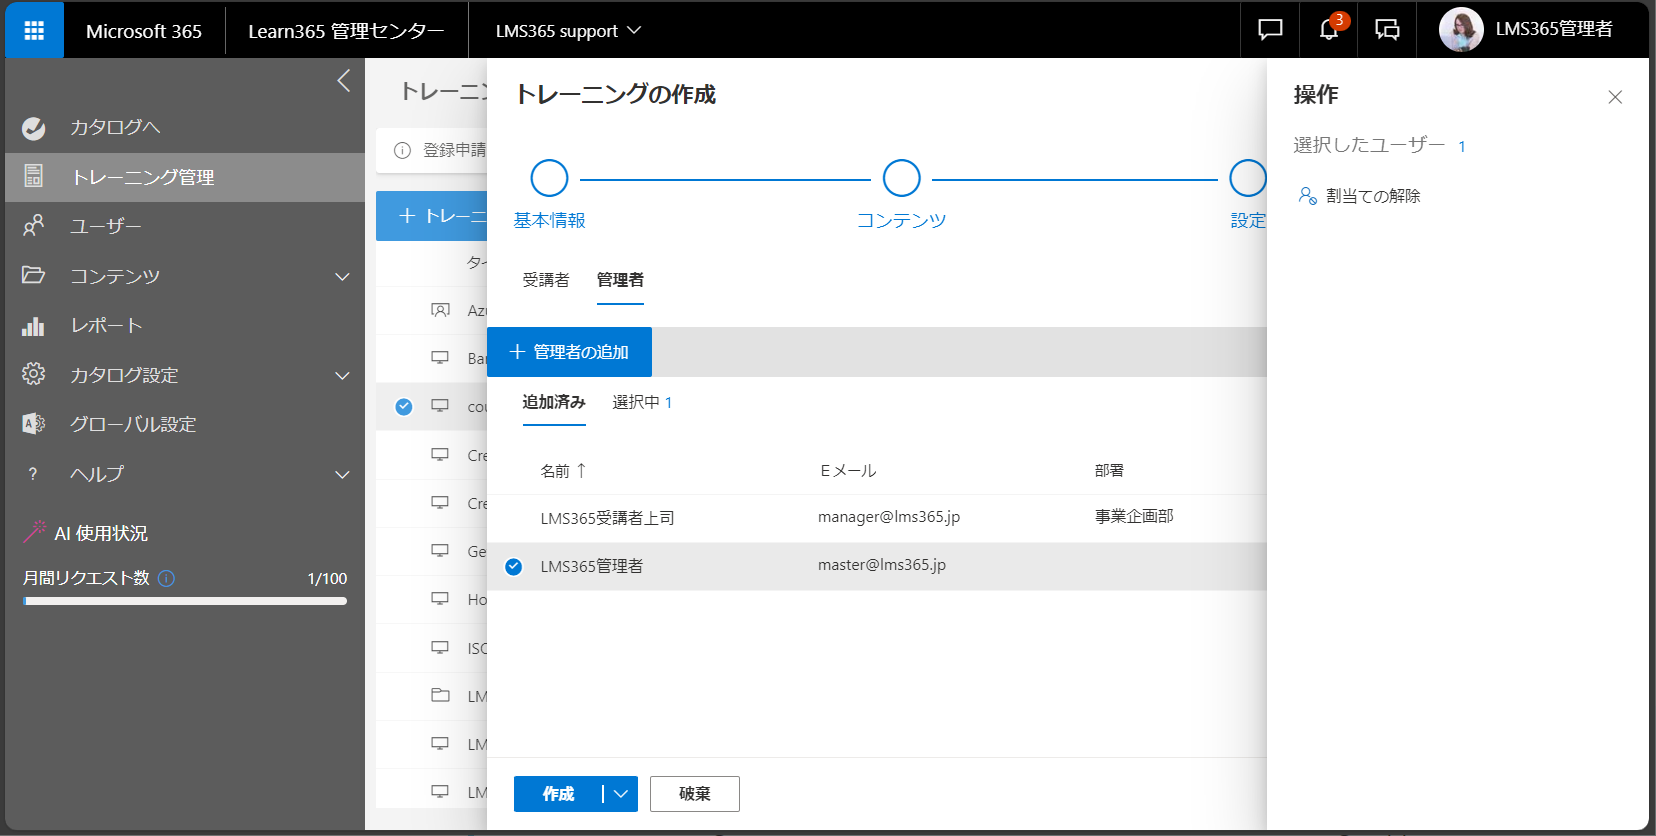Select the コンテンツ step circle
Image resolution: width=1656 pixels, height=836 pixels.
click(x=901, y=178)
